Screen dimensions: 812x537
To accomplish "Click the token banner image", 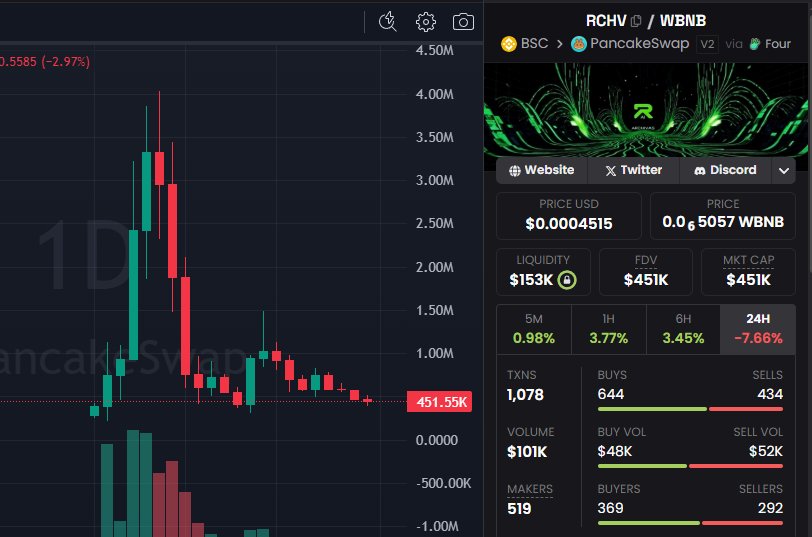I will click(646, 110).
